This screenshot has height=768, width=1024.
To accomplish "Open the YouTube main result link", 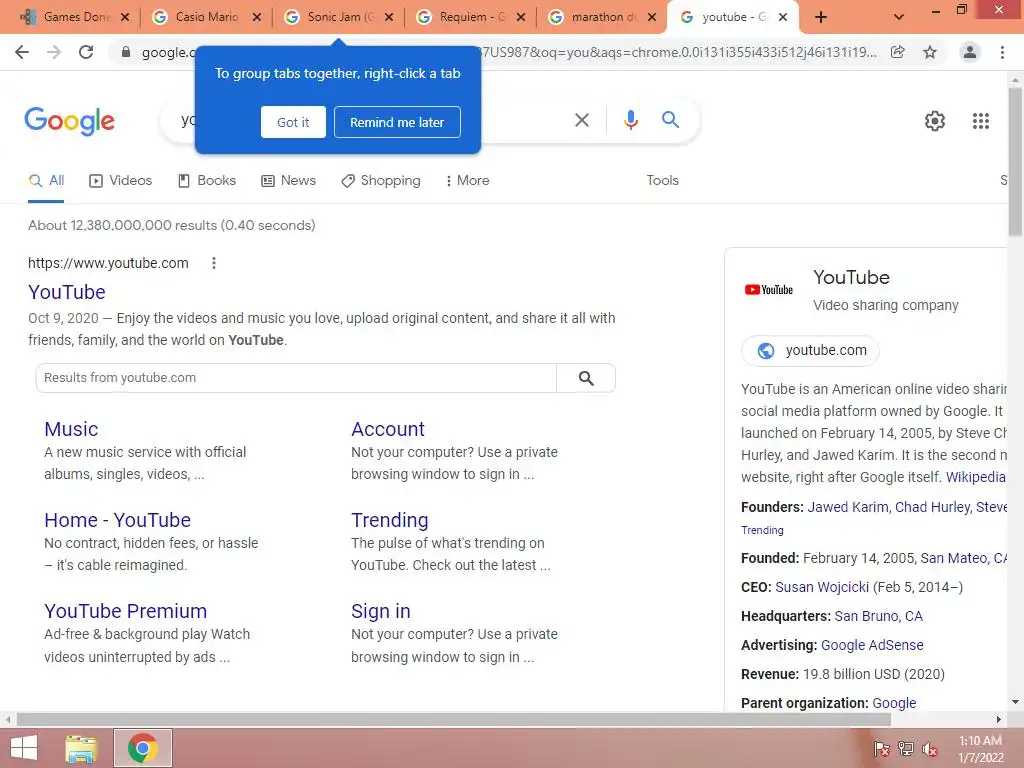I will point(67,292).
